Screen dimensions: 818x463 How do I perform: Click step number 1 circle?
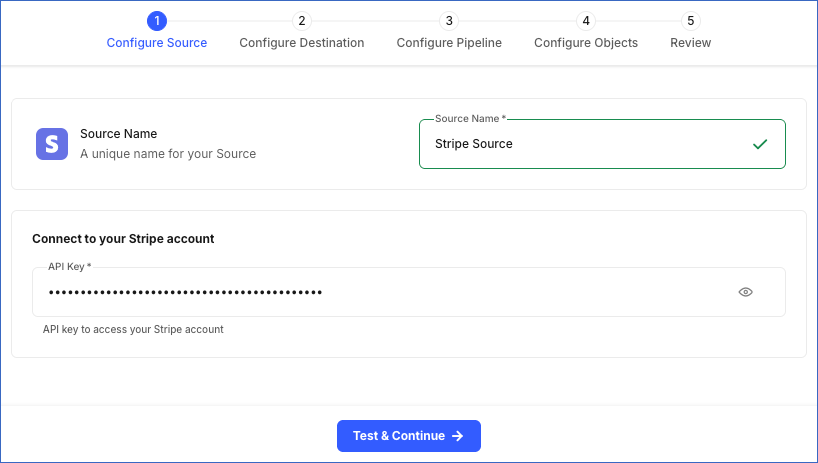157,21
